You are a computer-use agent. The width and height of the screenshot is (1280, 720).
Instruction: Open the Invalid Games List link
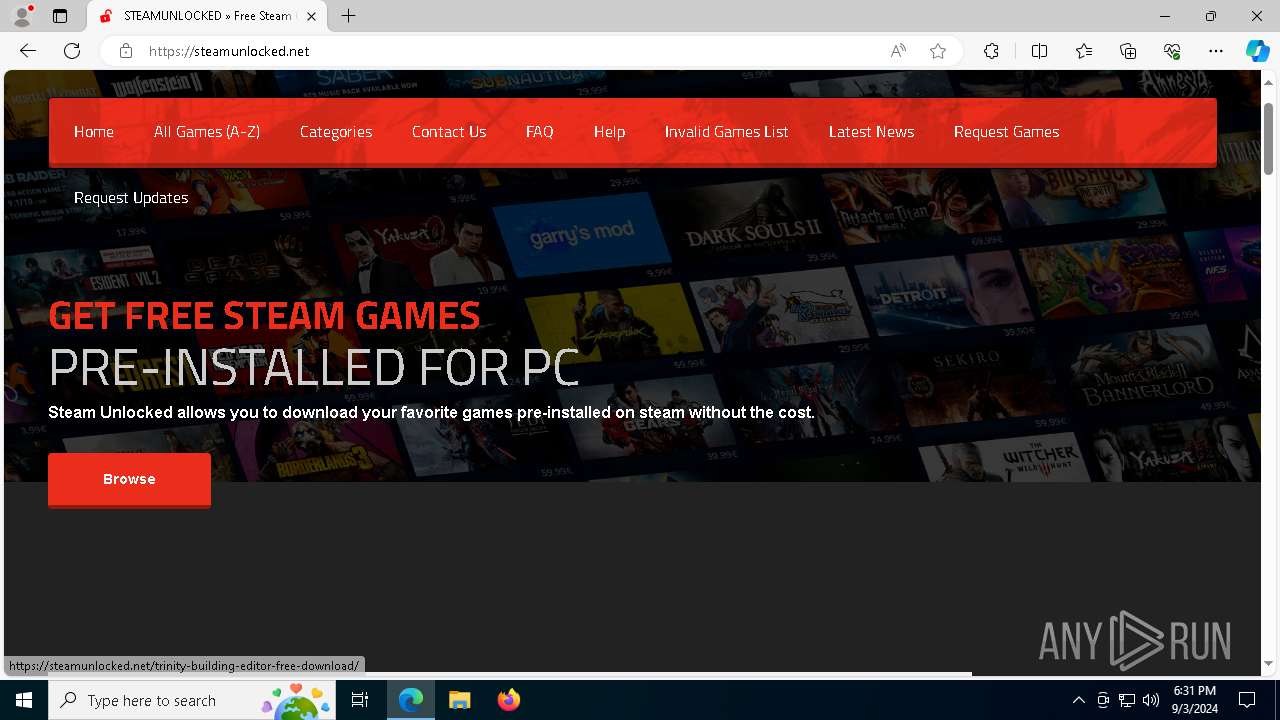[x=727, y=132]
